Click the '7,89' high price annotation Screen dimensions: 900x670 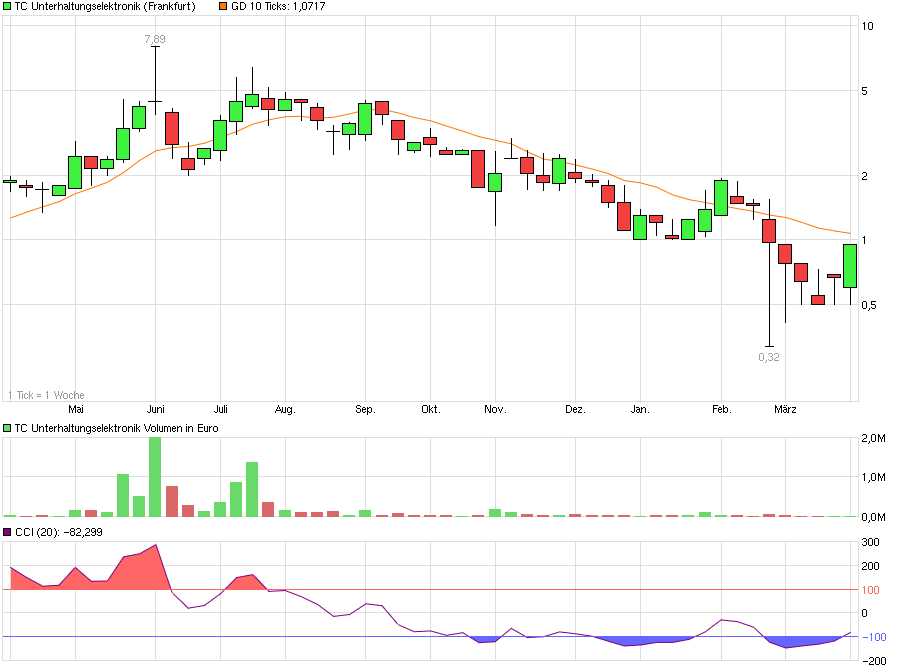pyautogui.click(x=155, y=39)
